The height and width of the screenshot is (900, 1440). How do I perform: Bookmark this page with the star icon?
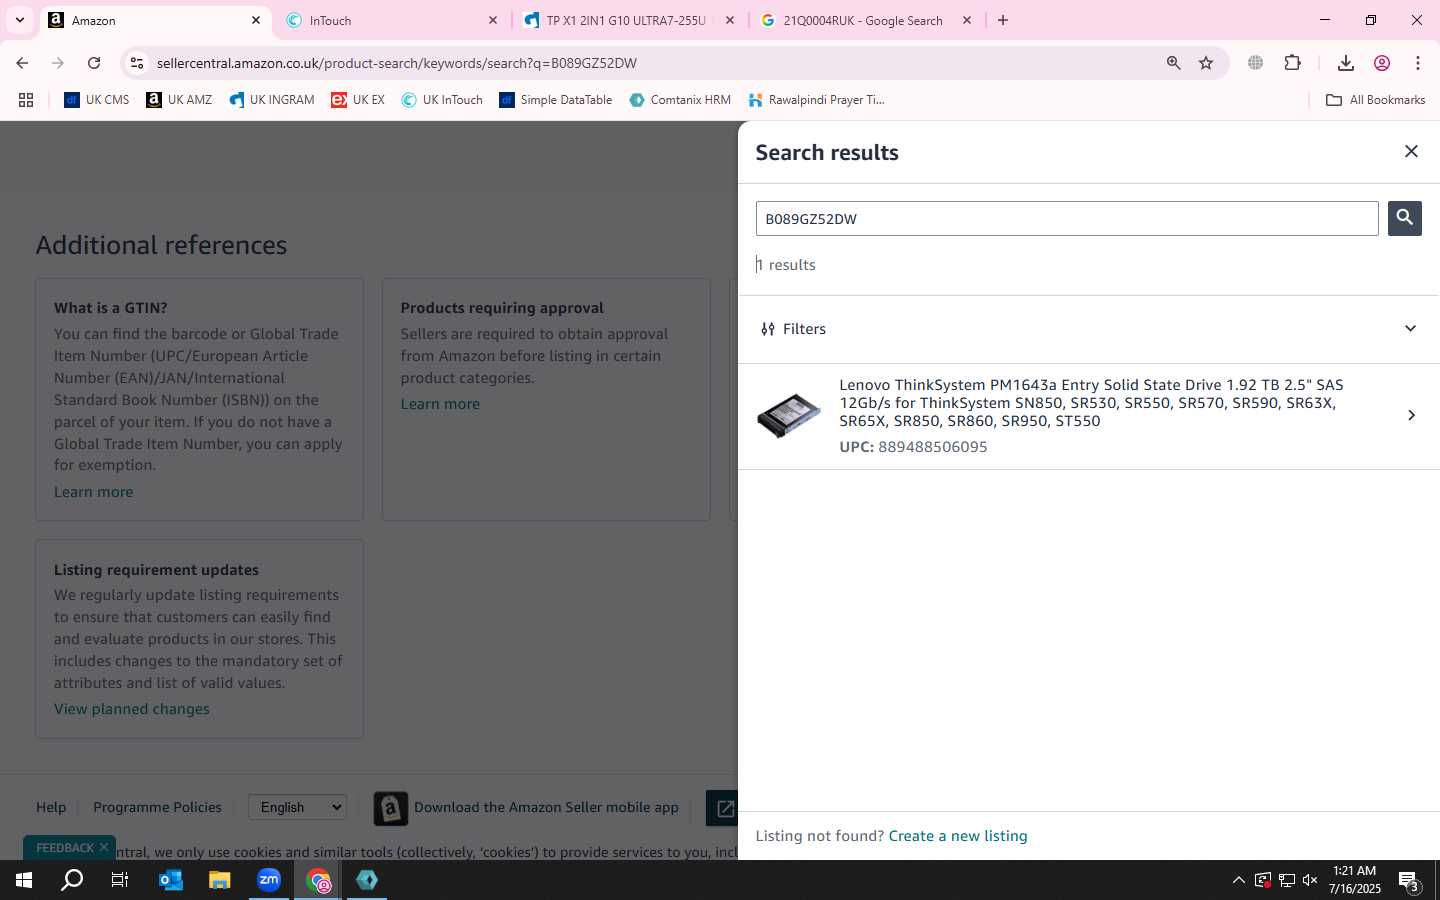(1206, 63)
